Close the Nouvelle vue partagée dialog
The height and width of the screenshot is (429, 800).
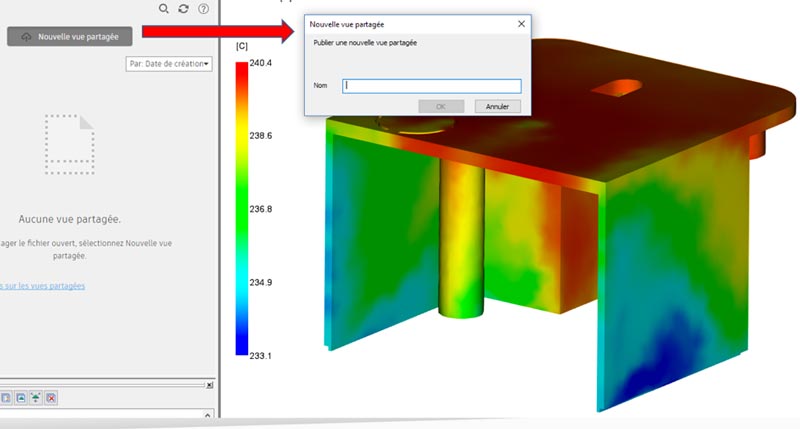pos(521,24)
